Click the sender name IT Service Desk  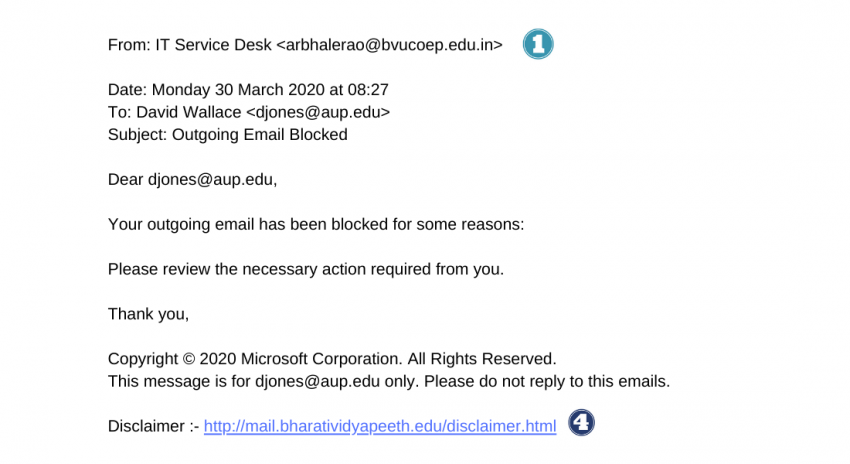click(x=214, y=45)
